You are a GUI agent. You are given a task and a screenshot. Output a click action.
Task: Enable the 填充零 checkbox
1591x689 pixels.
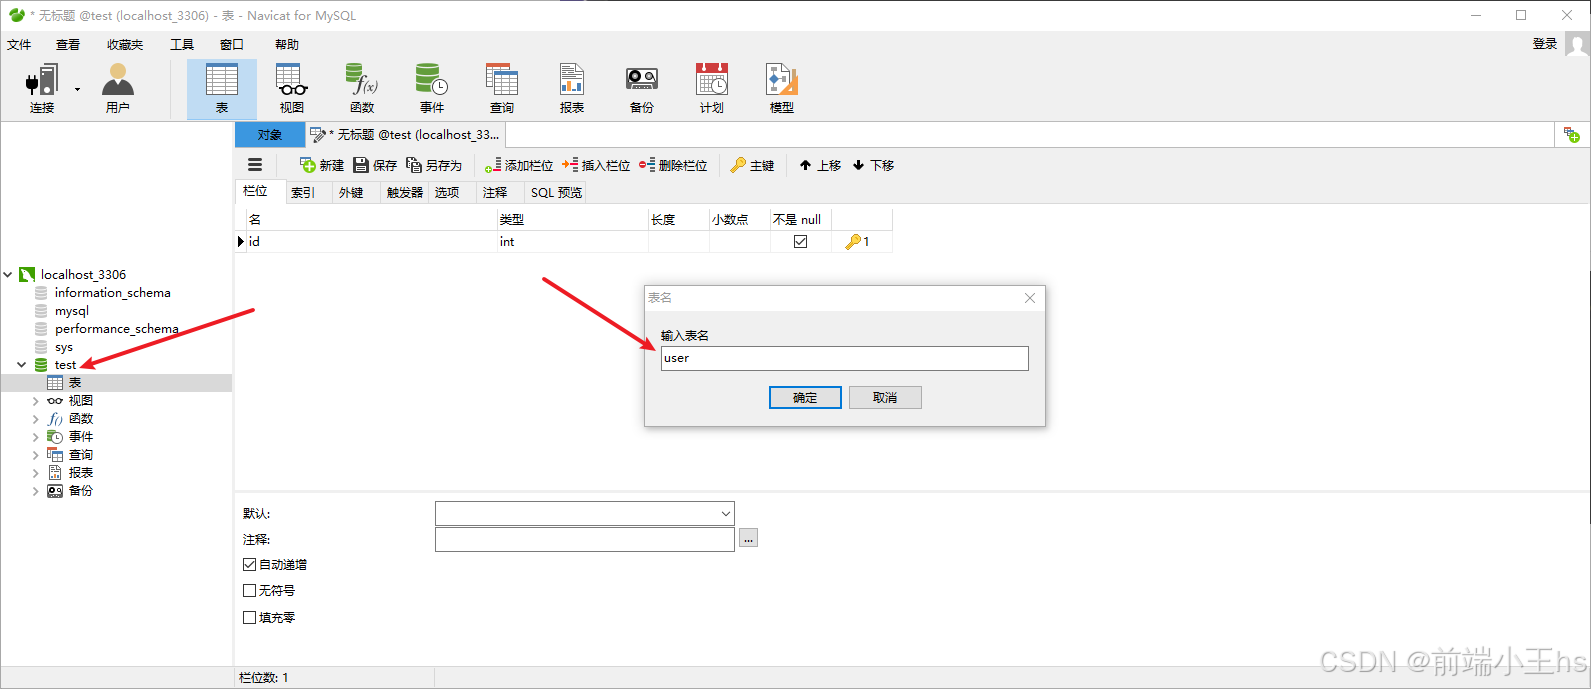tap(250, 617)
